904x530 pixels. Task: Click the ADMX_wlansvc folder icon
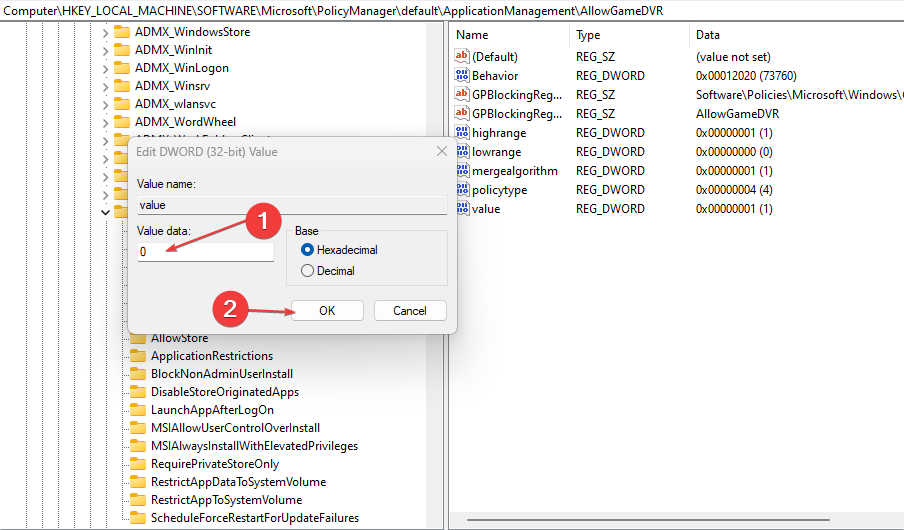pyautogui.click(x=122, y=103)
